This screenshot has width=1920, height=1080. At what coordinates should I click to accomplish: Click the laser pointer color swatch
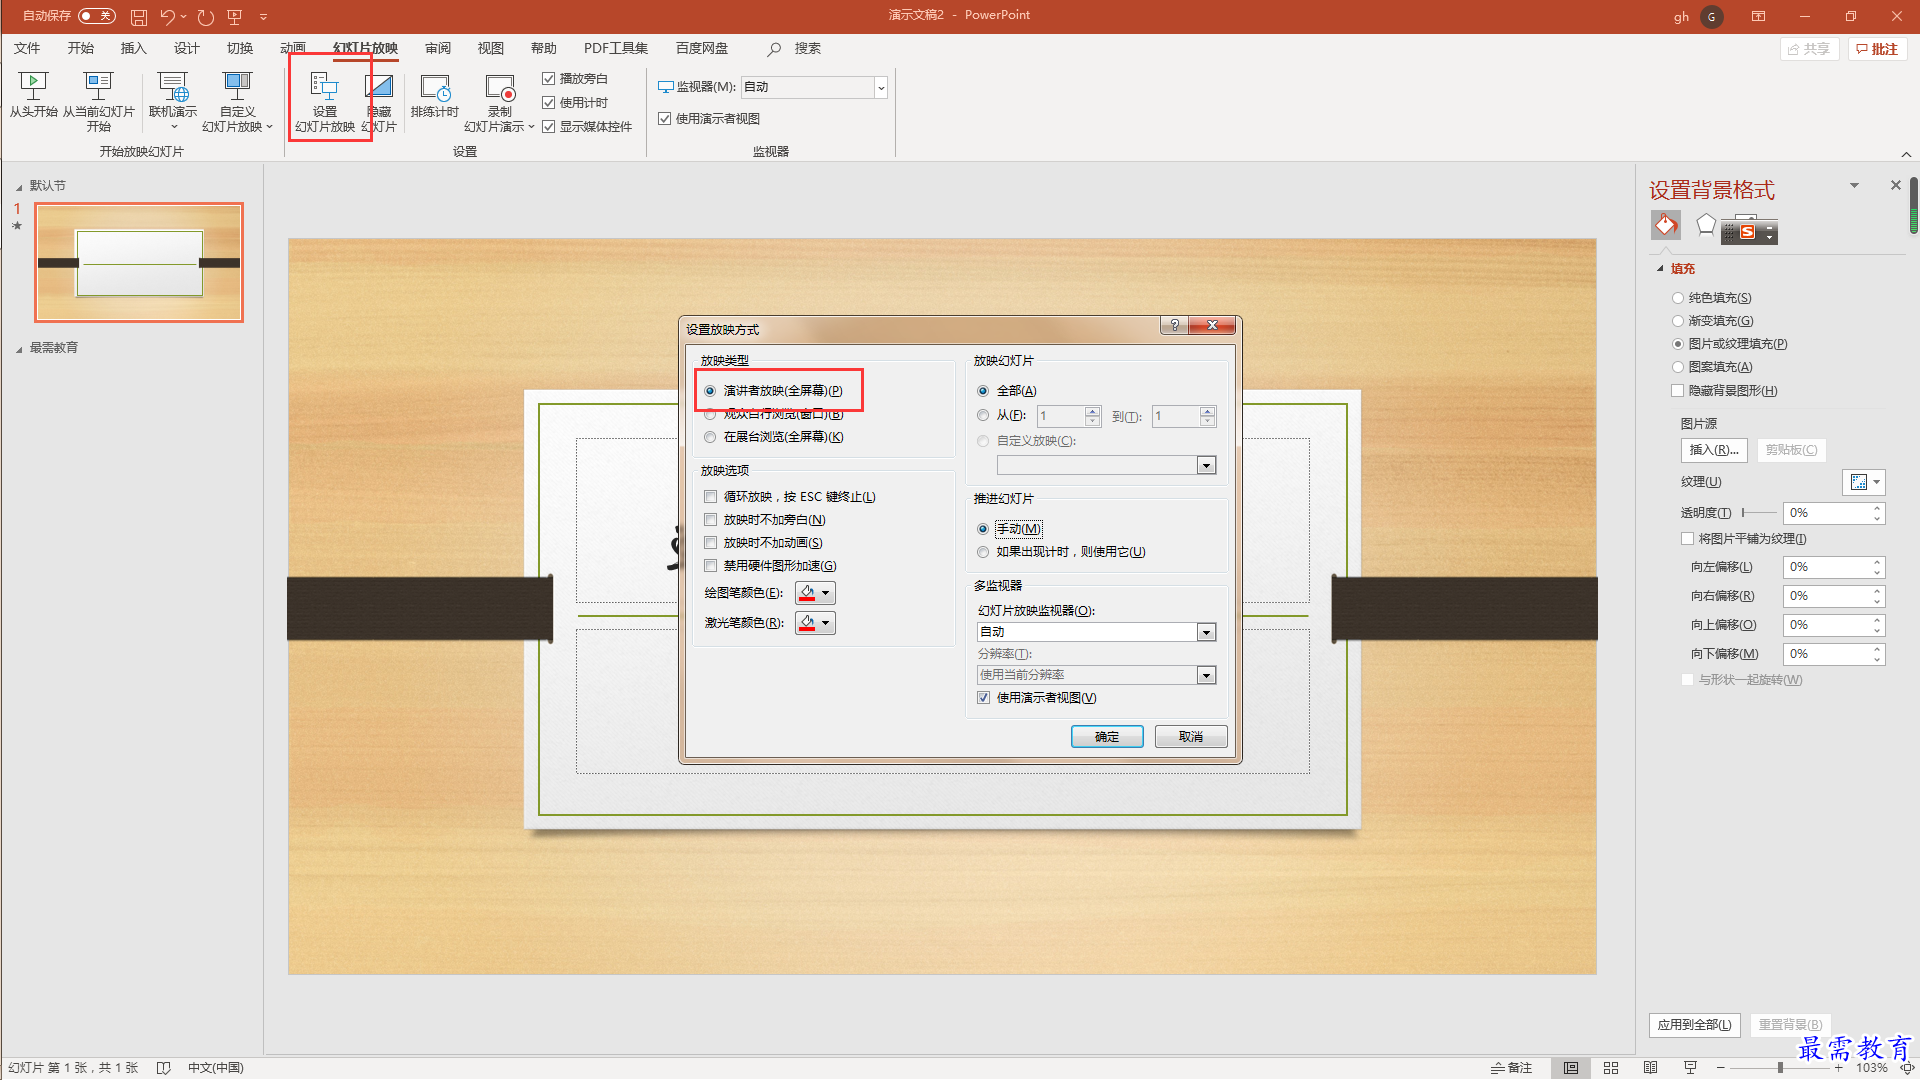(807, 623)
